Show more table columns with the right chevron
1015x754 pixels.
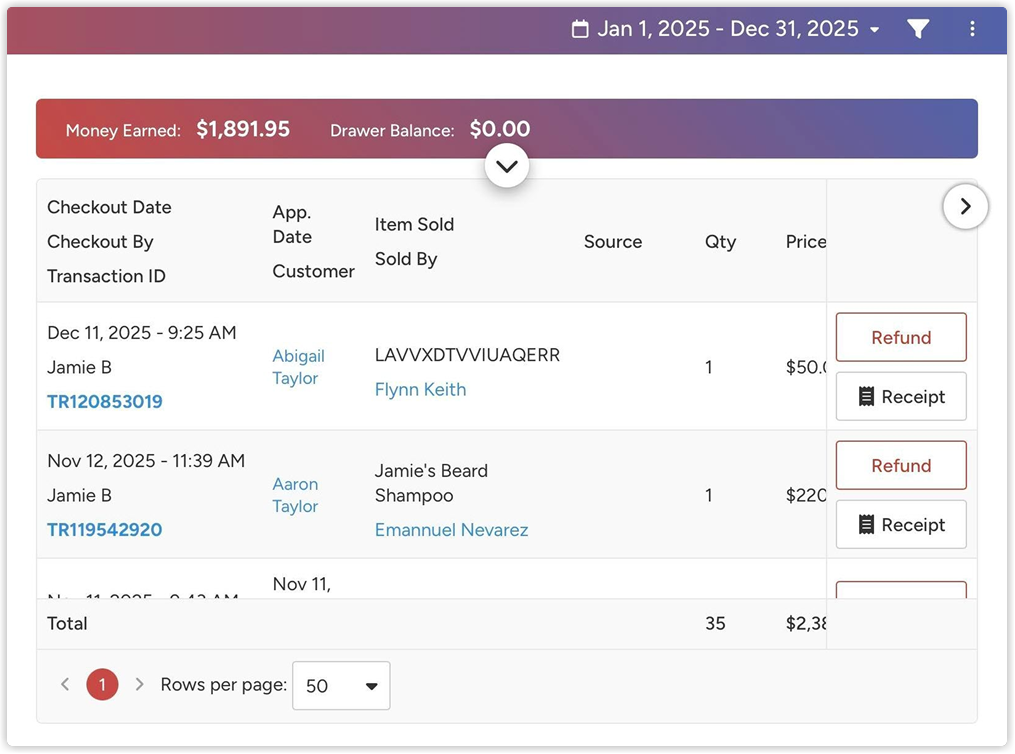[965, 206]
